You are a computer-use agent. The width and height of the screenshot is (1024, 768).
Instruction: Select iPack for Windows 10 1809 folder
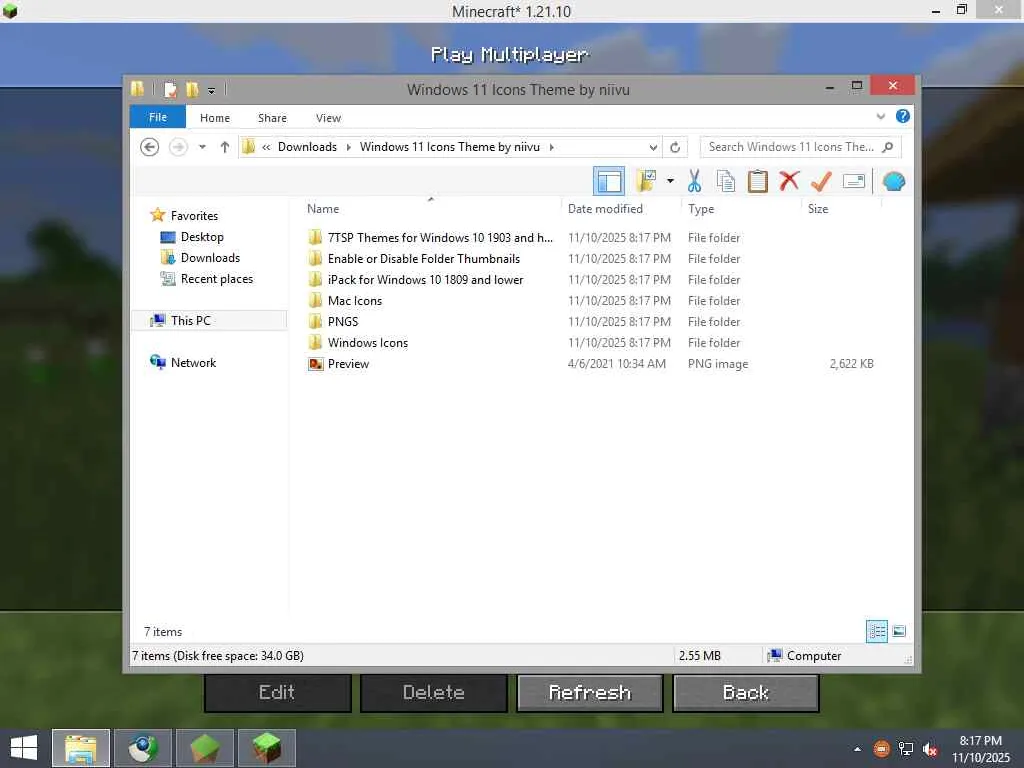(x=425, y=280)
